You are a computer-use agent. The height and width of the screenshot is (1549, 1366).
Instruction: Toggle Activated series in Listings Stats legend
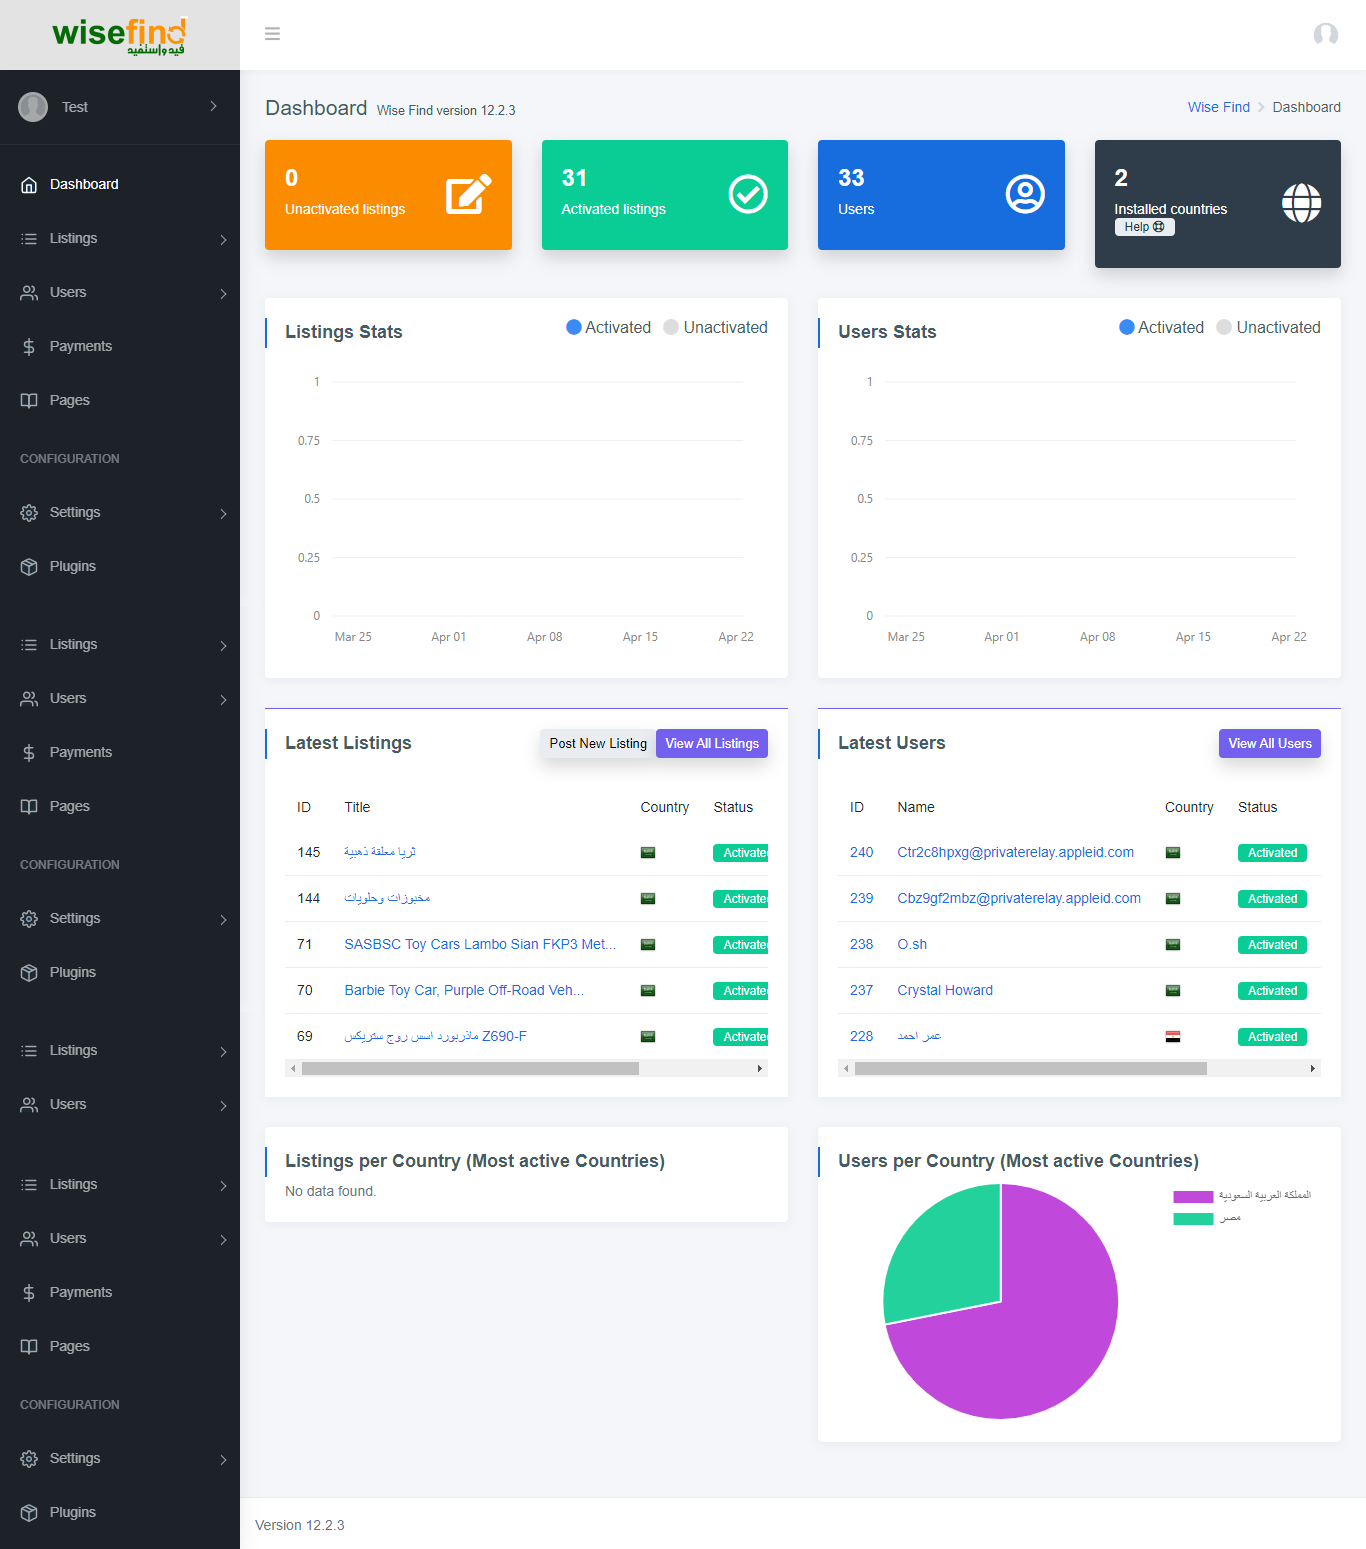pyautogui.click(x=608, y=327)
